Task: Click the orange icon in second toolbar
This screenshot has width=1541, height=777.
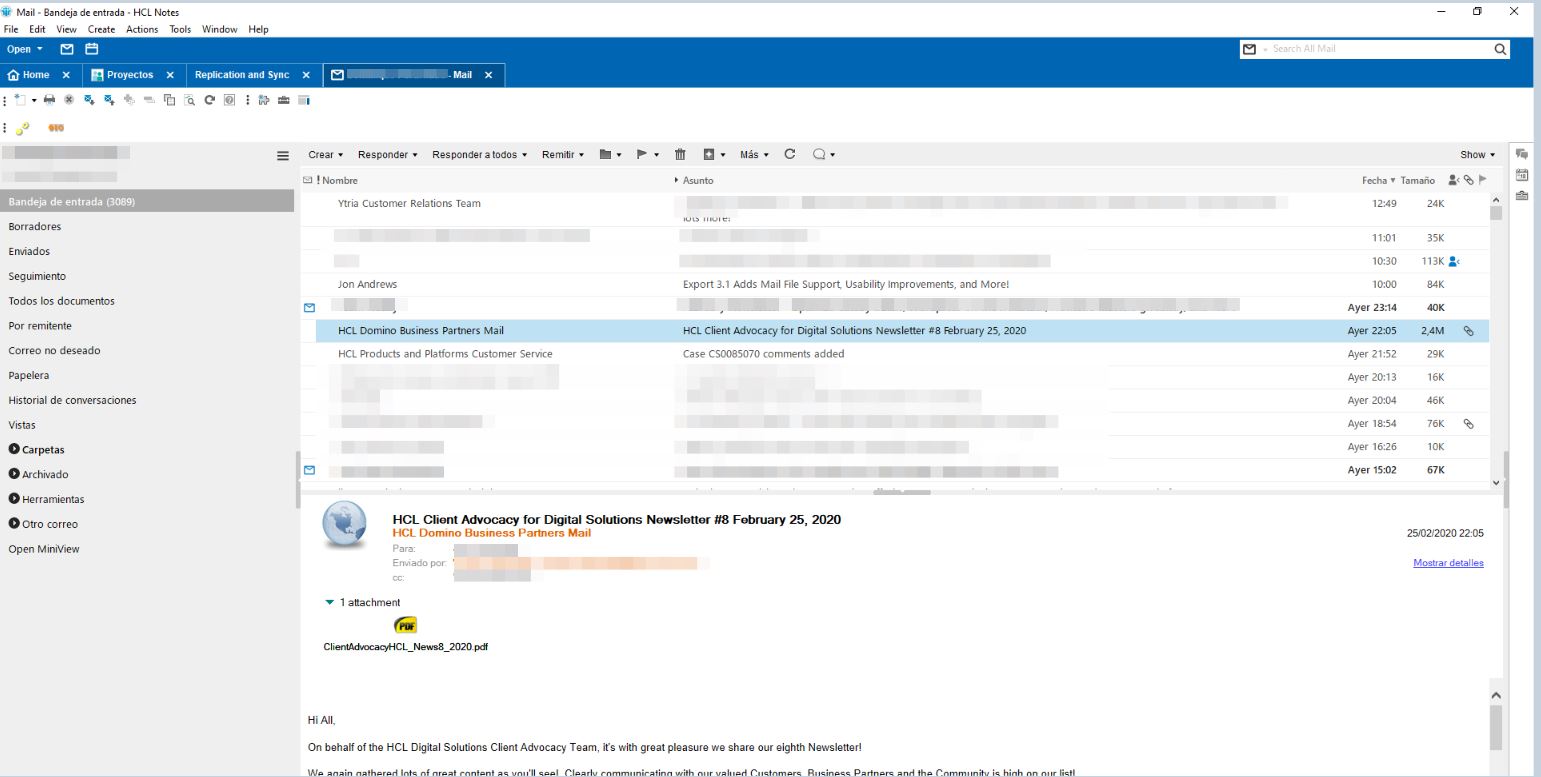Action: (x=56, y=128)
